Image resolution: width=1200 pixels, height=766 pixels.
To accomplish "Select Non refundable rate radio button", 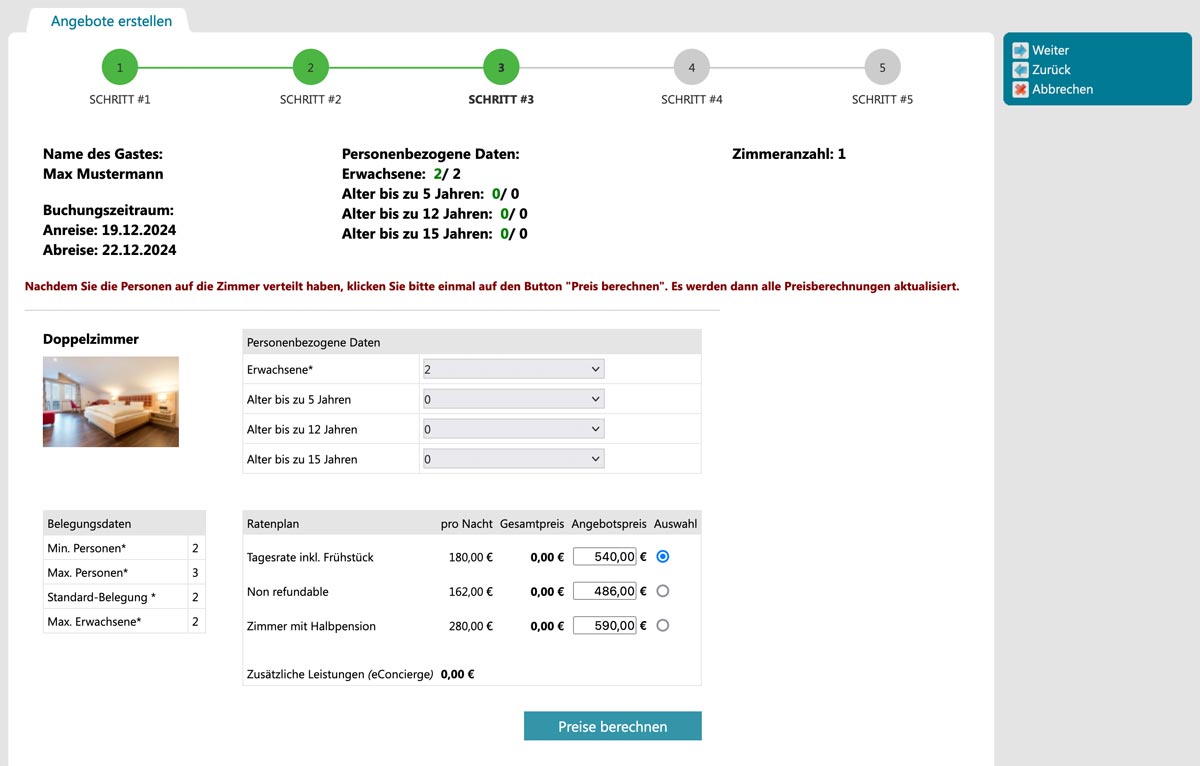I will tap(662, 591).
